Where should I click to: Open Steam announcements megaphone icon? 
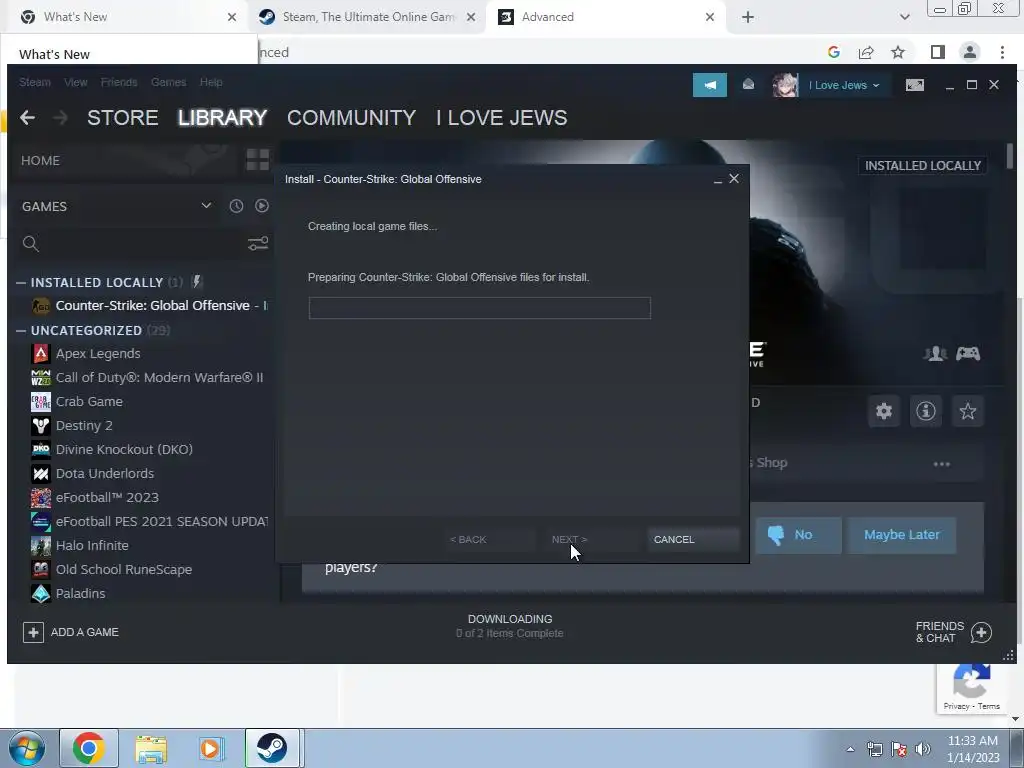710,85
